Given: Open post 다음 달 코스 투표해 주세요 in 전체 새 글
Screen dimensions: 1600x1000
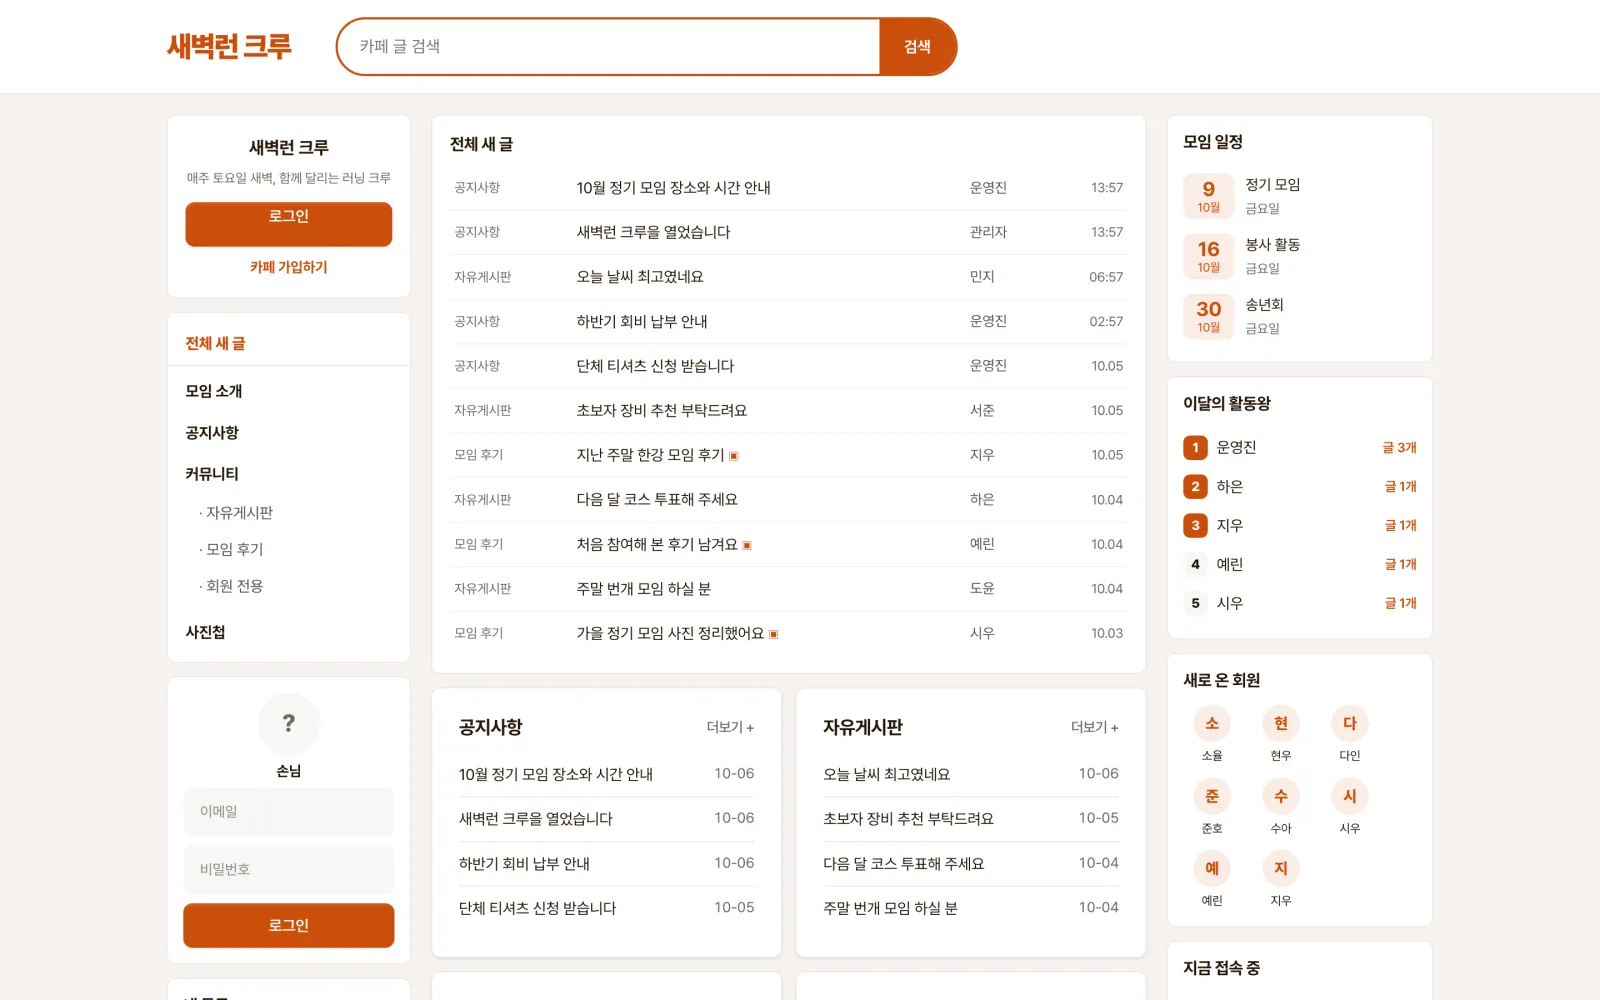Looking at the screenshot, I should 657,500.
